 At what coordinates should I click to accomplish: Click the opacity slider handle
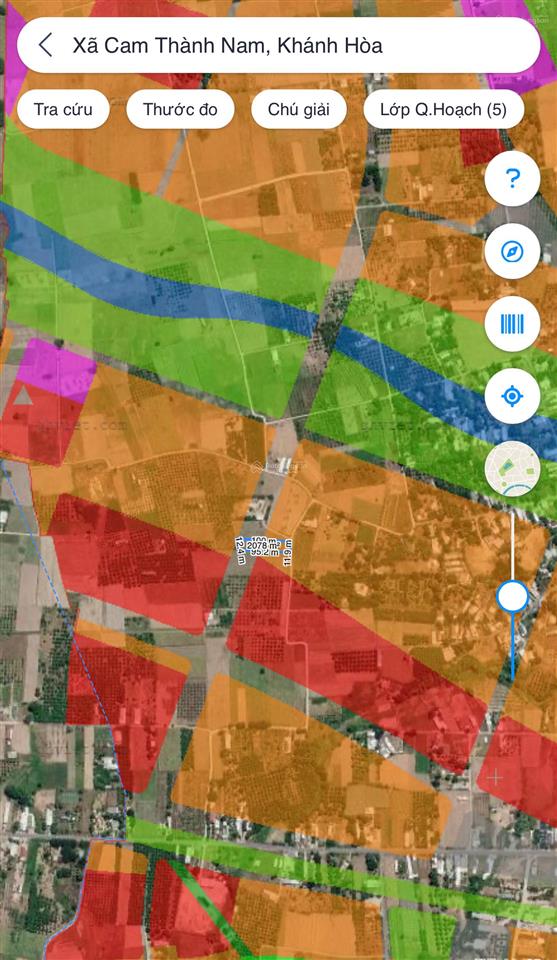click(512, 596)
